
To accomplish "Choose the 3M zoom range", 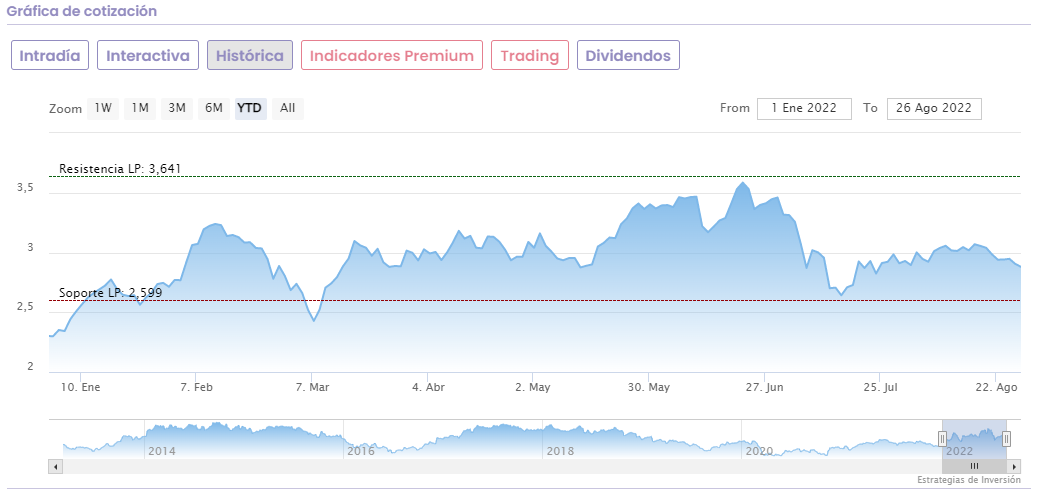I will tap(177, 108).
